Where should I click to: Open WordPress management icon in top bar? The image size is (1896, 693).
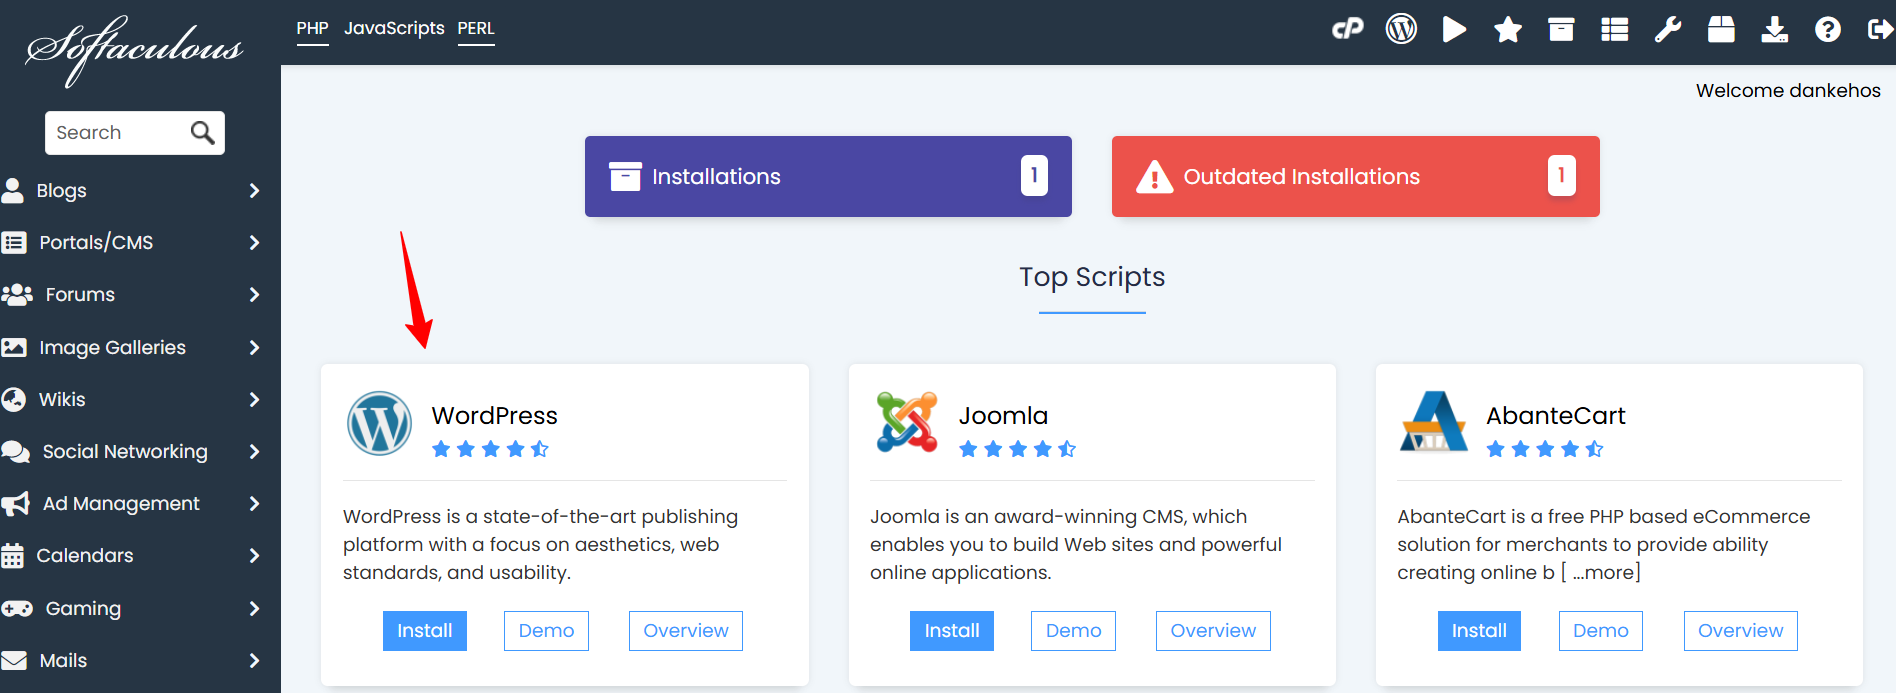click(1401, 29)
